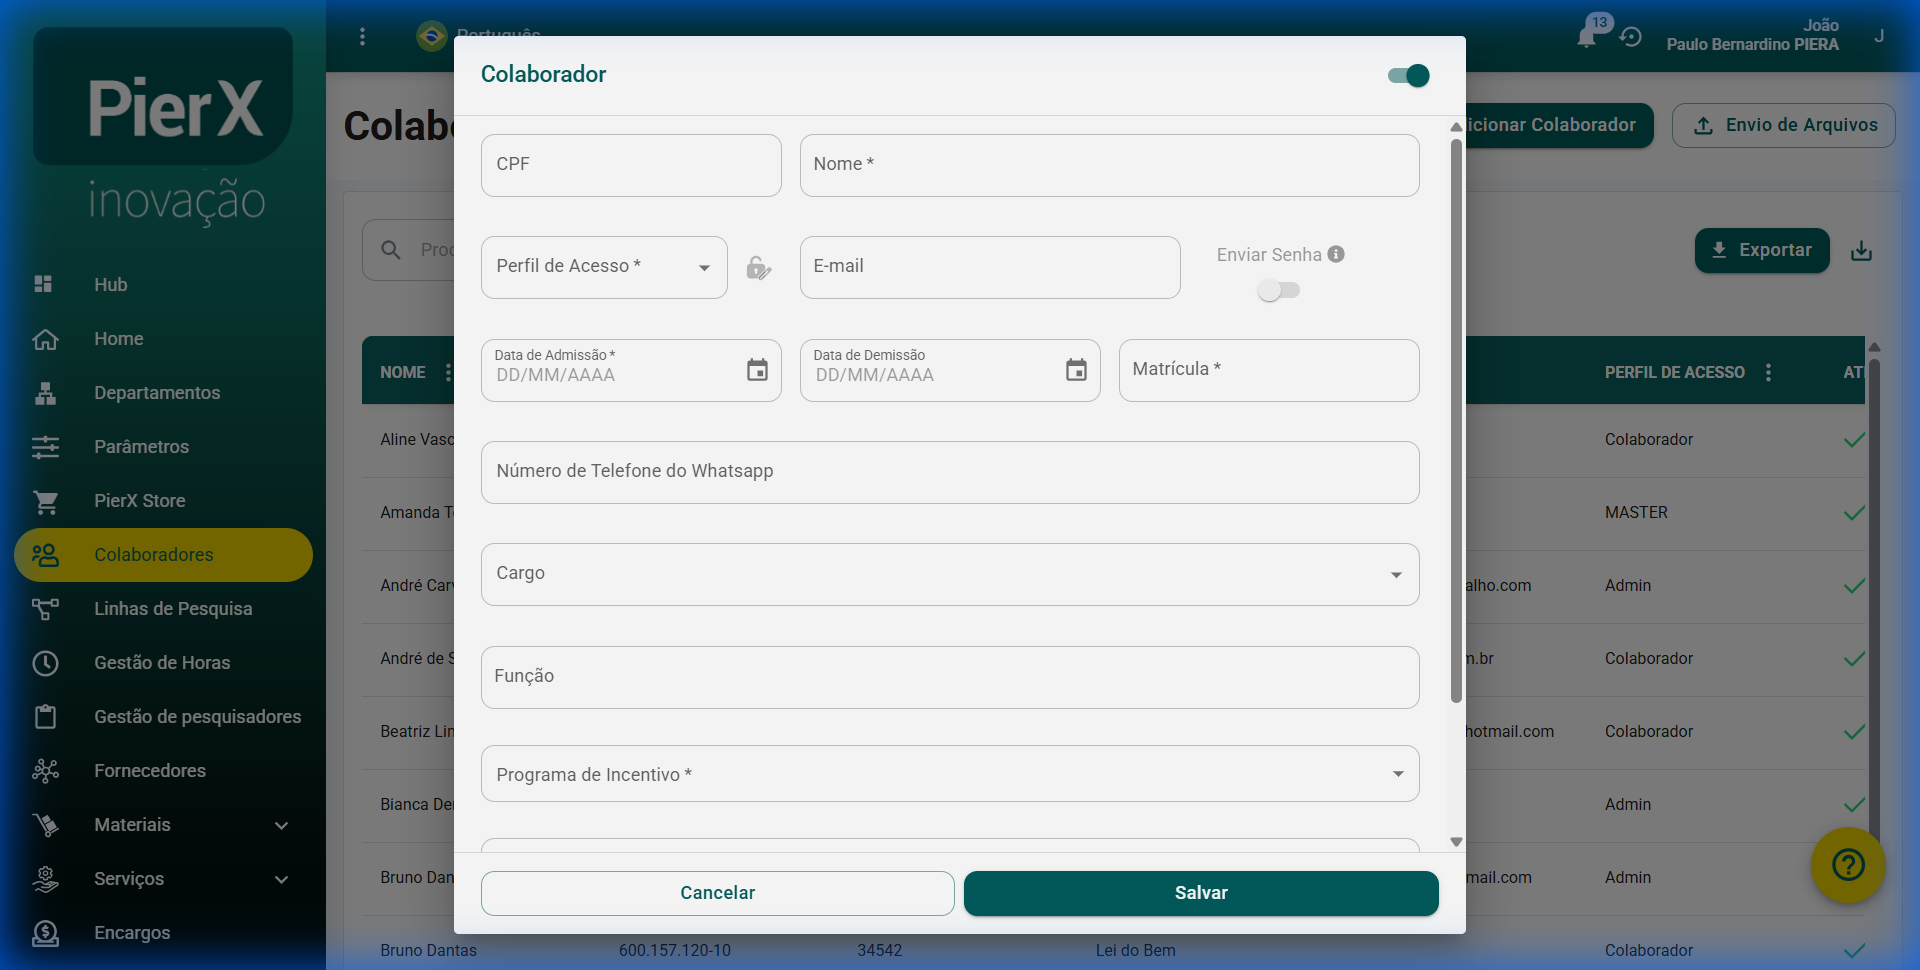The width and height of the screenshot is (1920, 970).
Task: Open the Data de Admissão calendar picker
Action: 757,370
